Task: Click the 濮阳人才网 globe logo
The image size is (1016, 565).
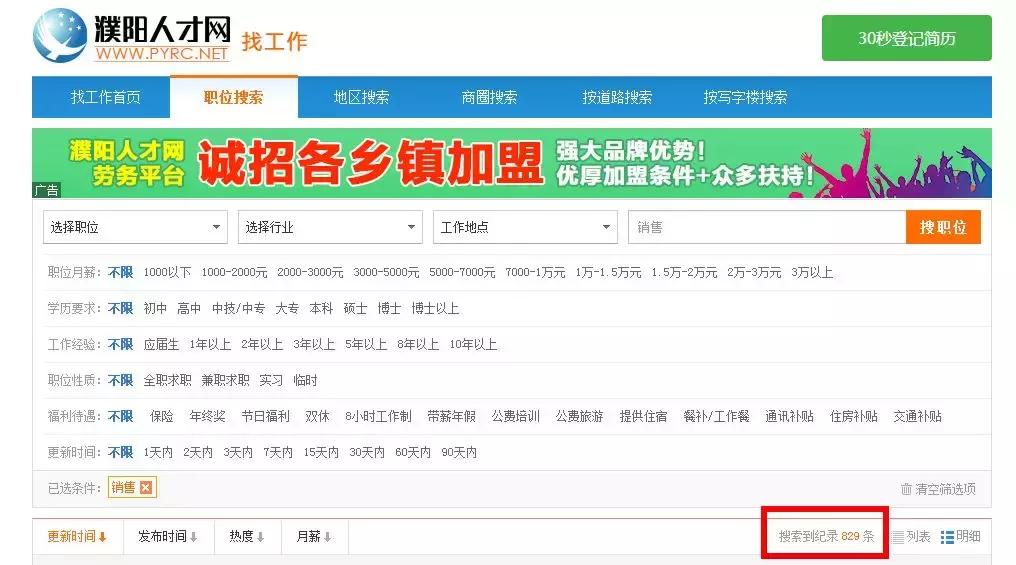Action: coord(60,36)
